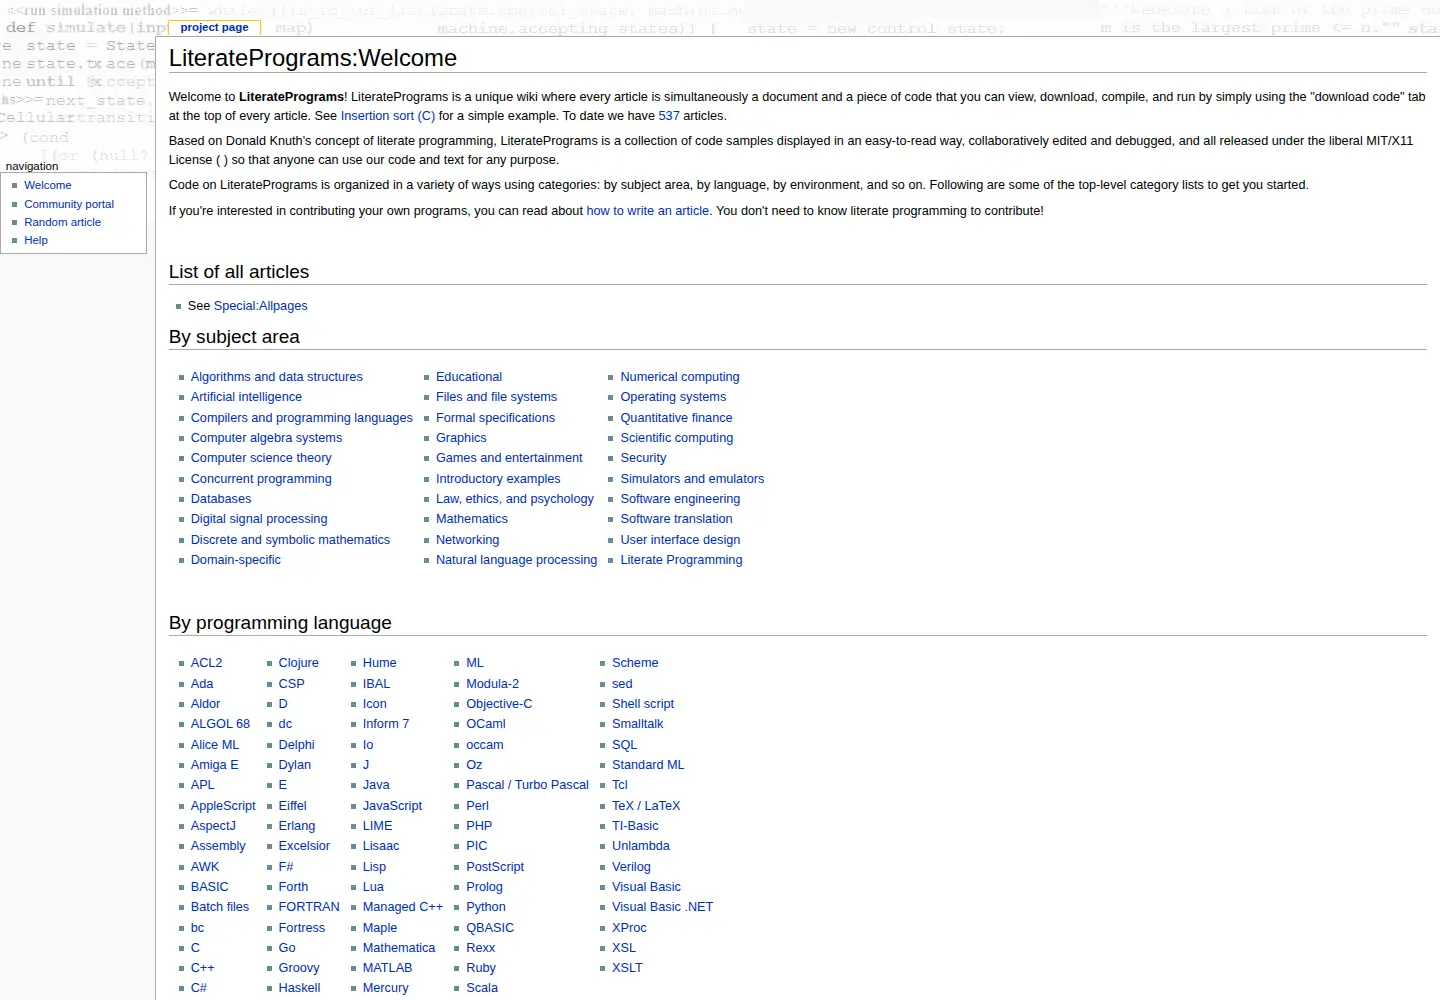This screenshot has width=1440, height=1000.
Task: Open the JavaScript language link
Action: coord(392,806)
